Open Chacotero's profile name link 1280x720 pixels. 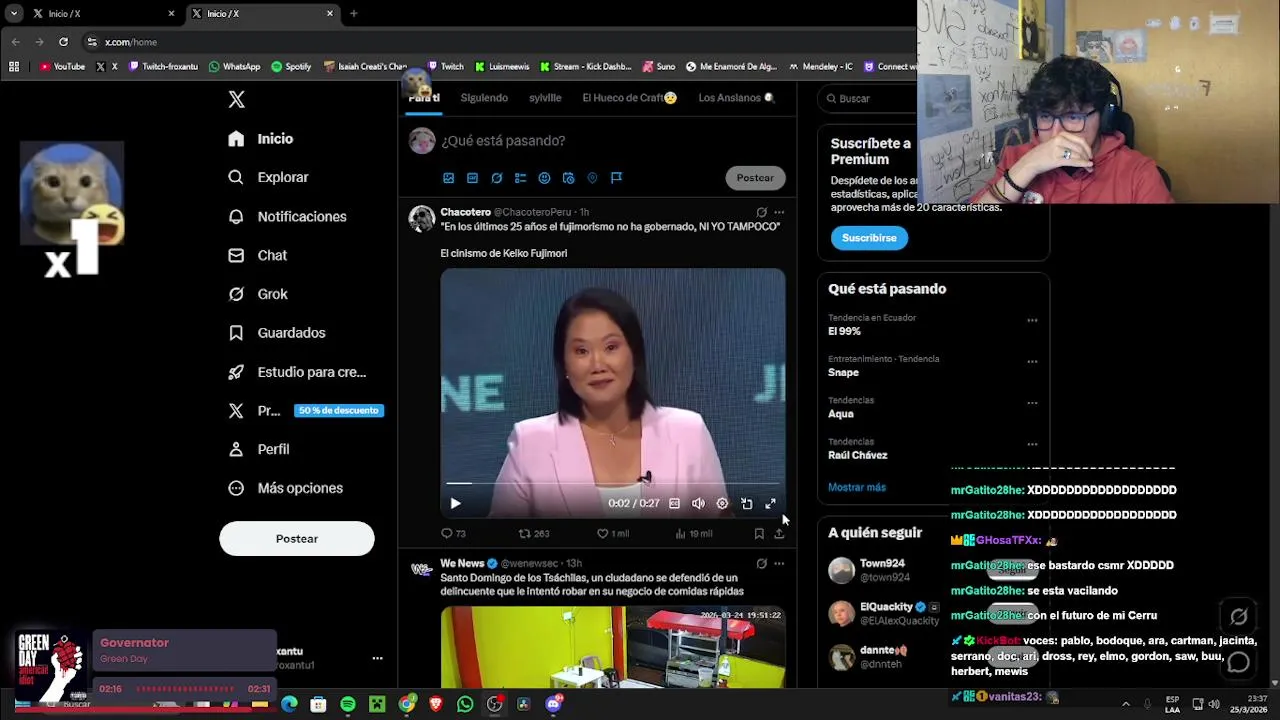point(465,212)
